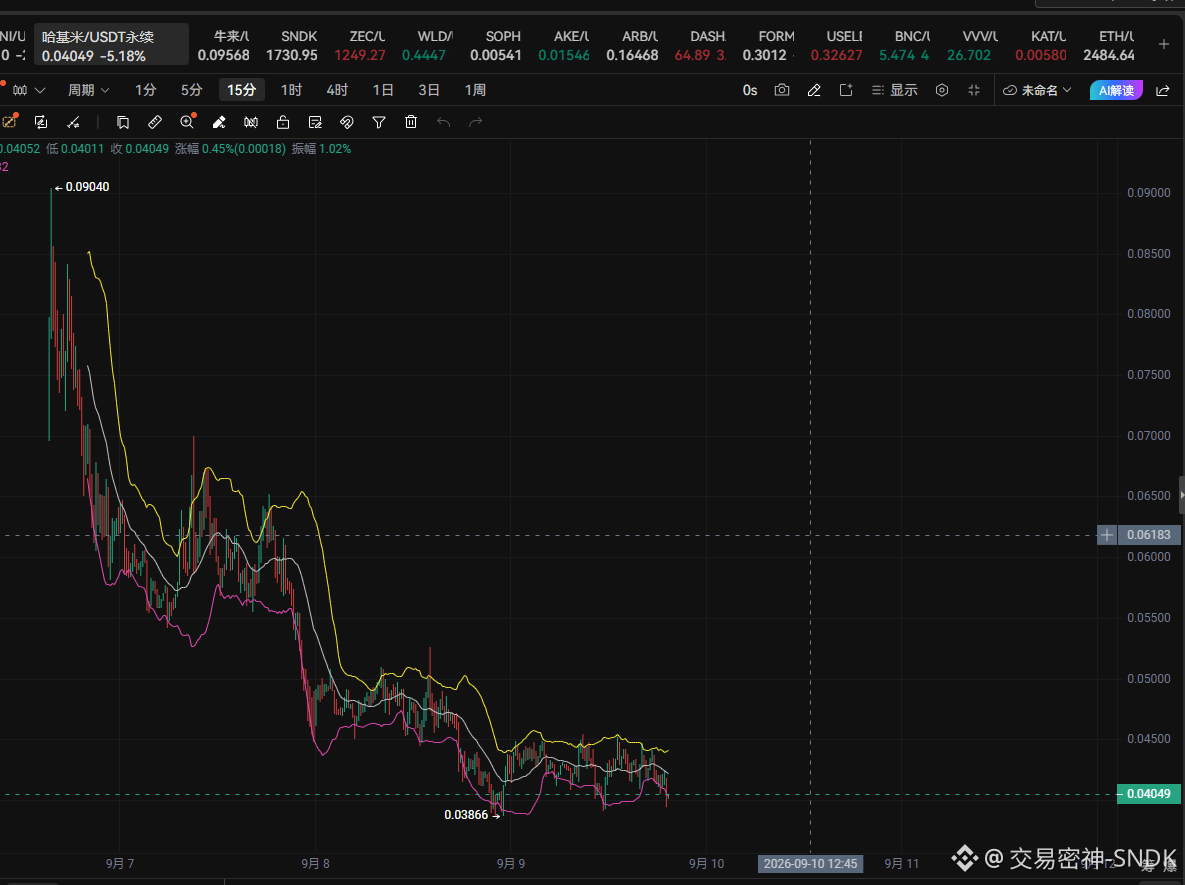The width and height of the screenshot is (1185, 885).
Task: Open the candlestick chart type dropdown
Action: 29,91
